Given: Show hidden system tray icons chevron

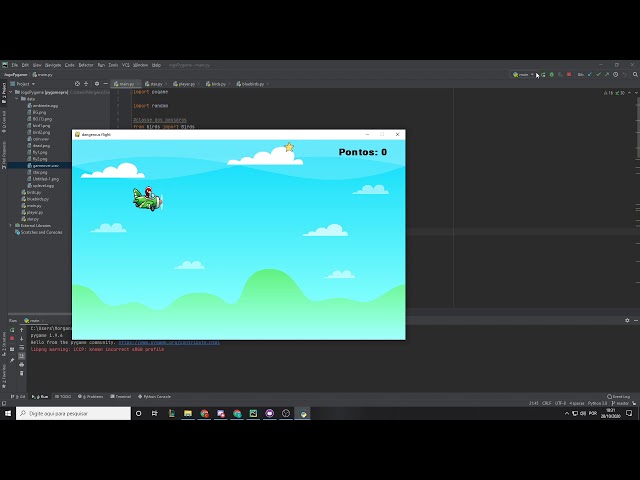Looking at the screenshot, I should tap(567, 413).
